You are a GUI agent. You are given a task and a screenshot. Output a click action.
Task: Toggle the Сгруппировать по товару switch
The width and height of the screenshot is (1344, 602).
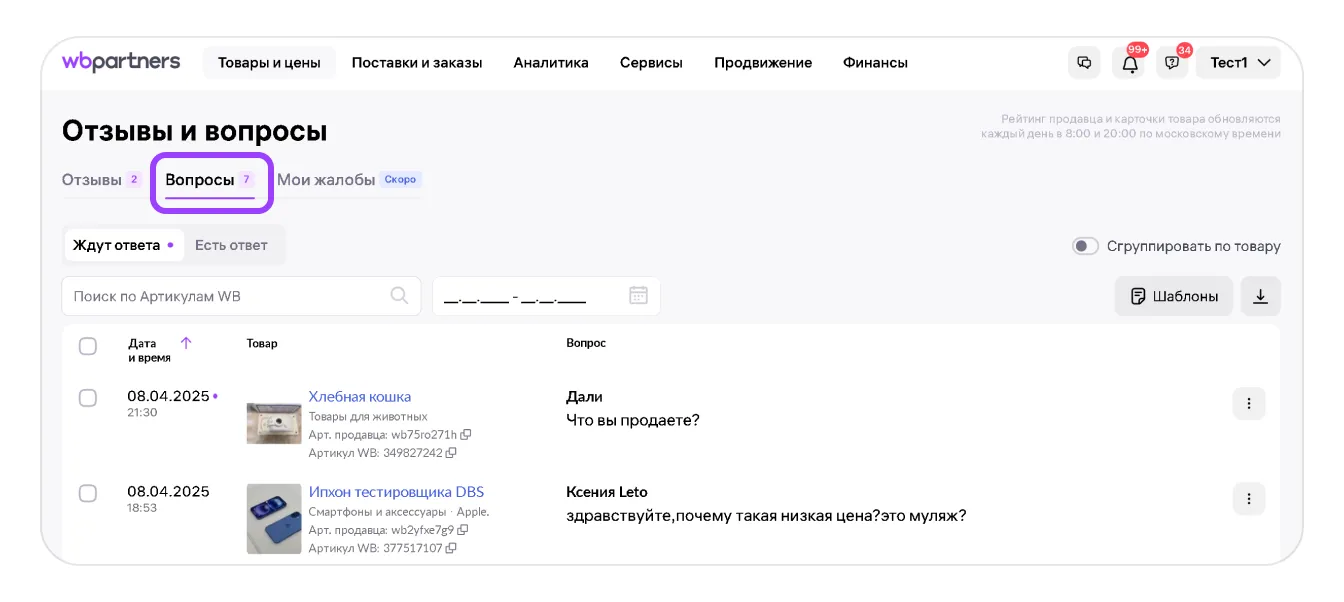(1085, 246)
